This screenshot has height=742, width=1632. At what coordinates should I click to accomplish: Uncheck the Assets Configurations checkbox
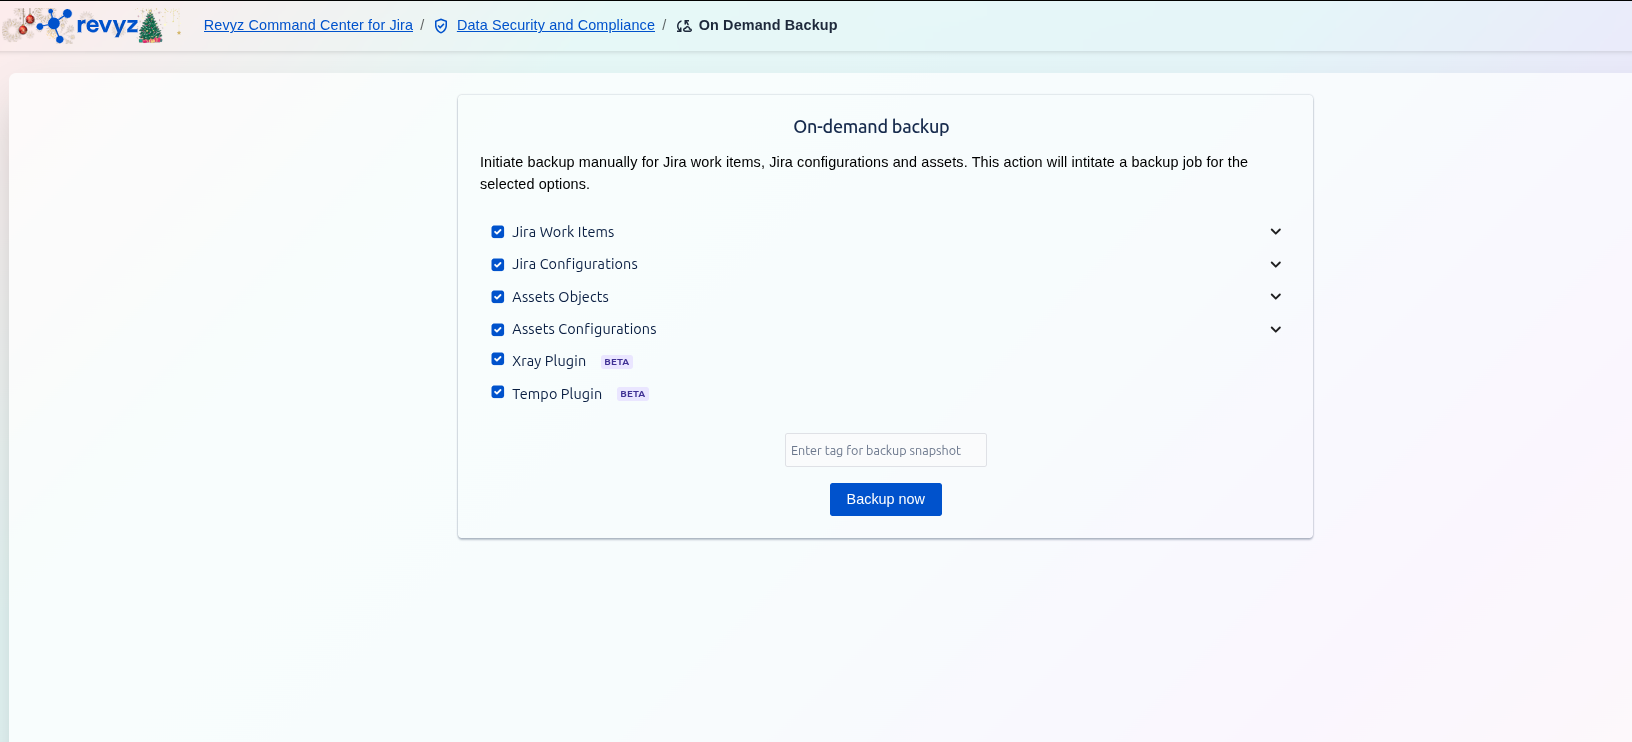(x=498, y=330)
